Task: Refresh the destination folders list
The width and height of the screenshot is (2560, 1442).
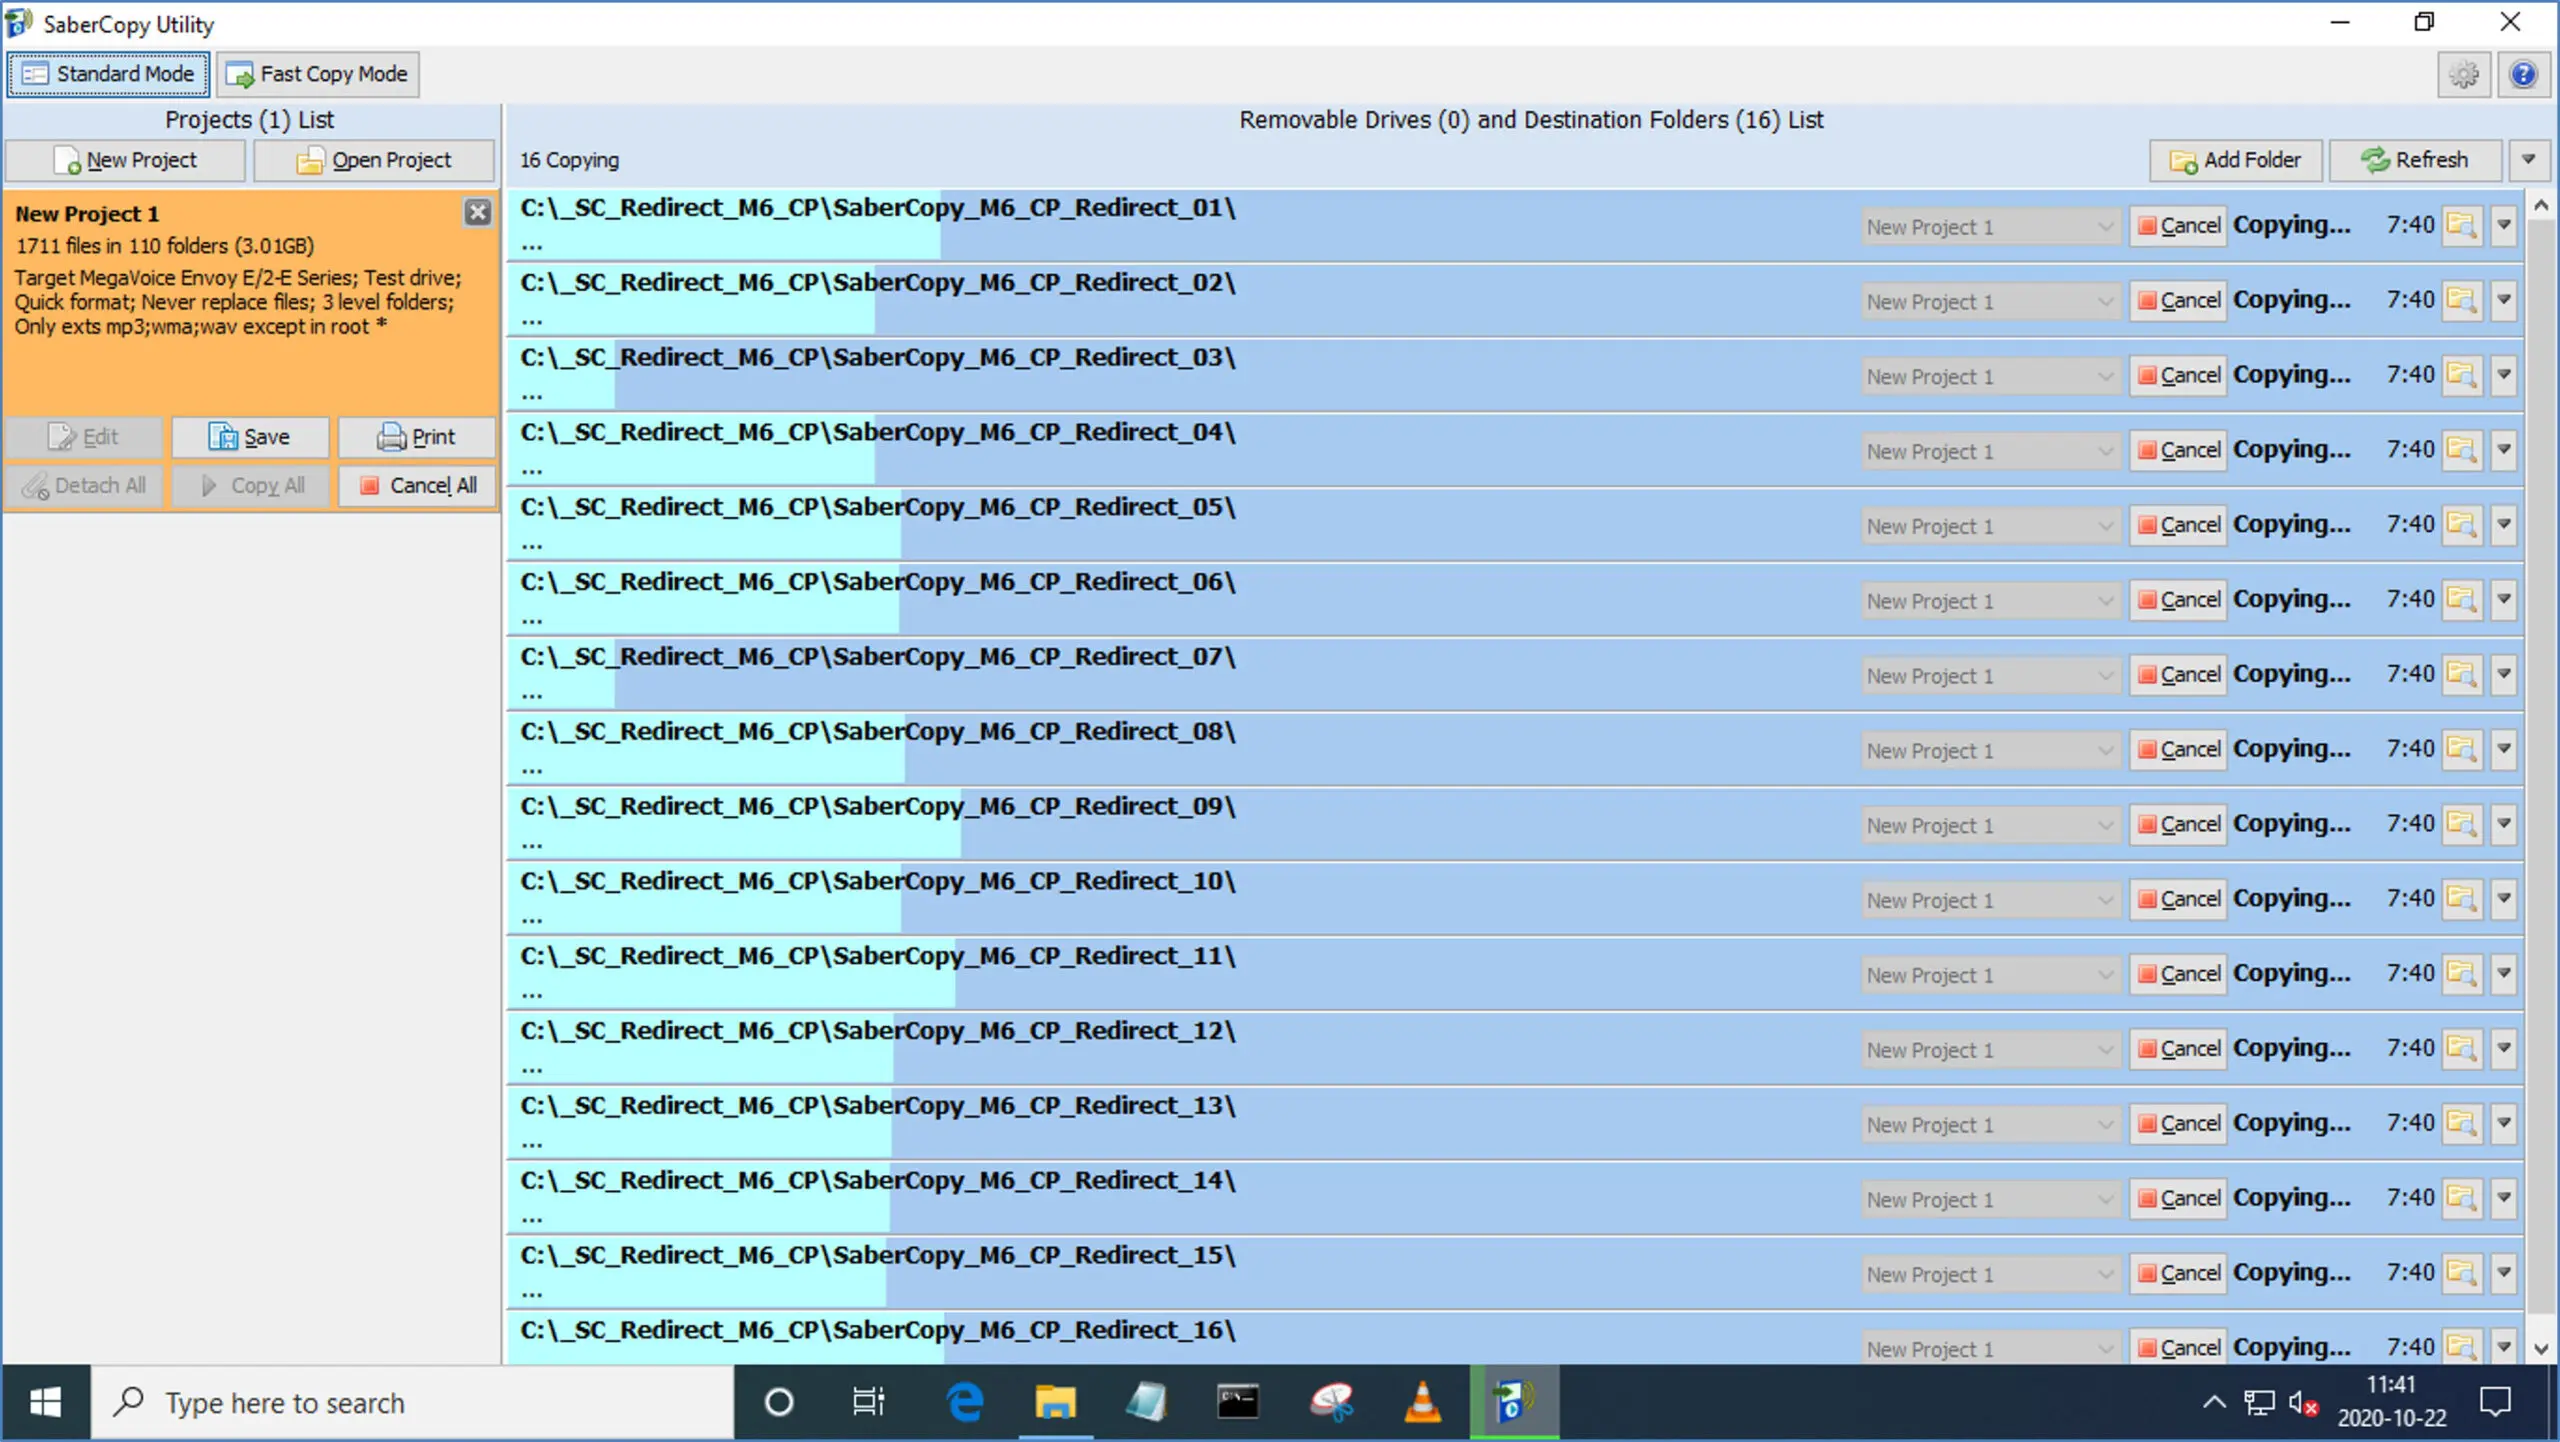Action: (x=2416, y=160)
